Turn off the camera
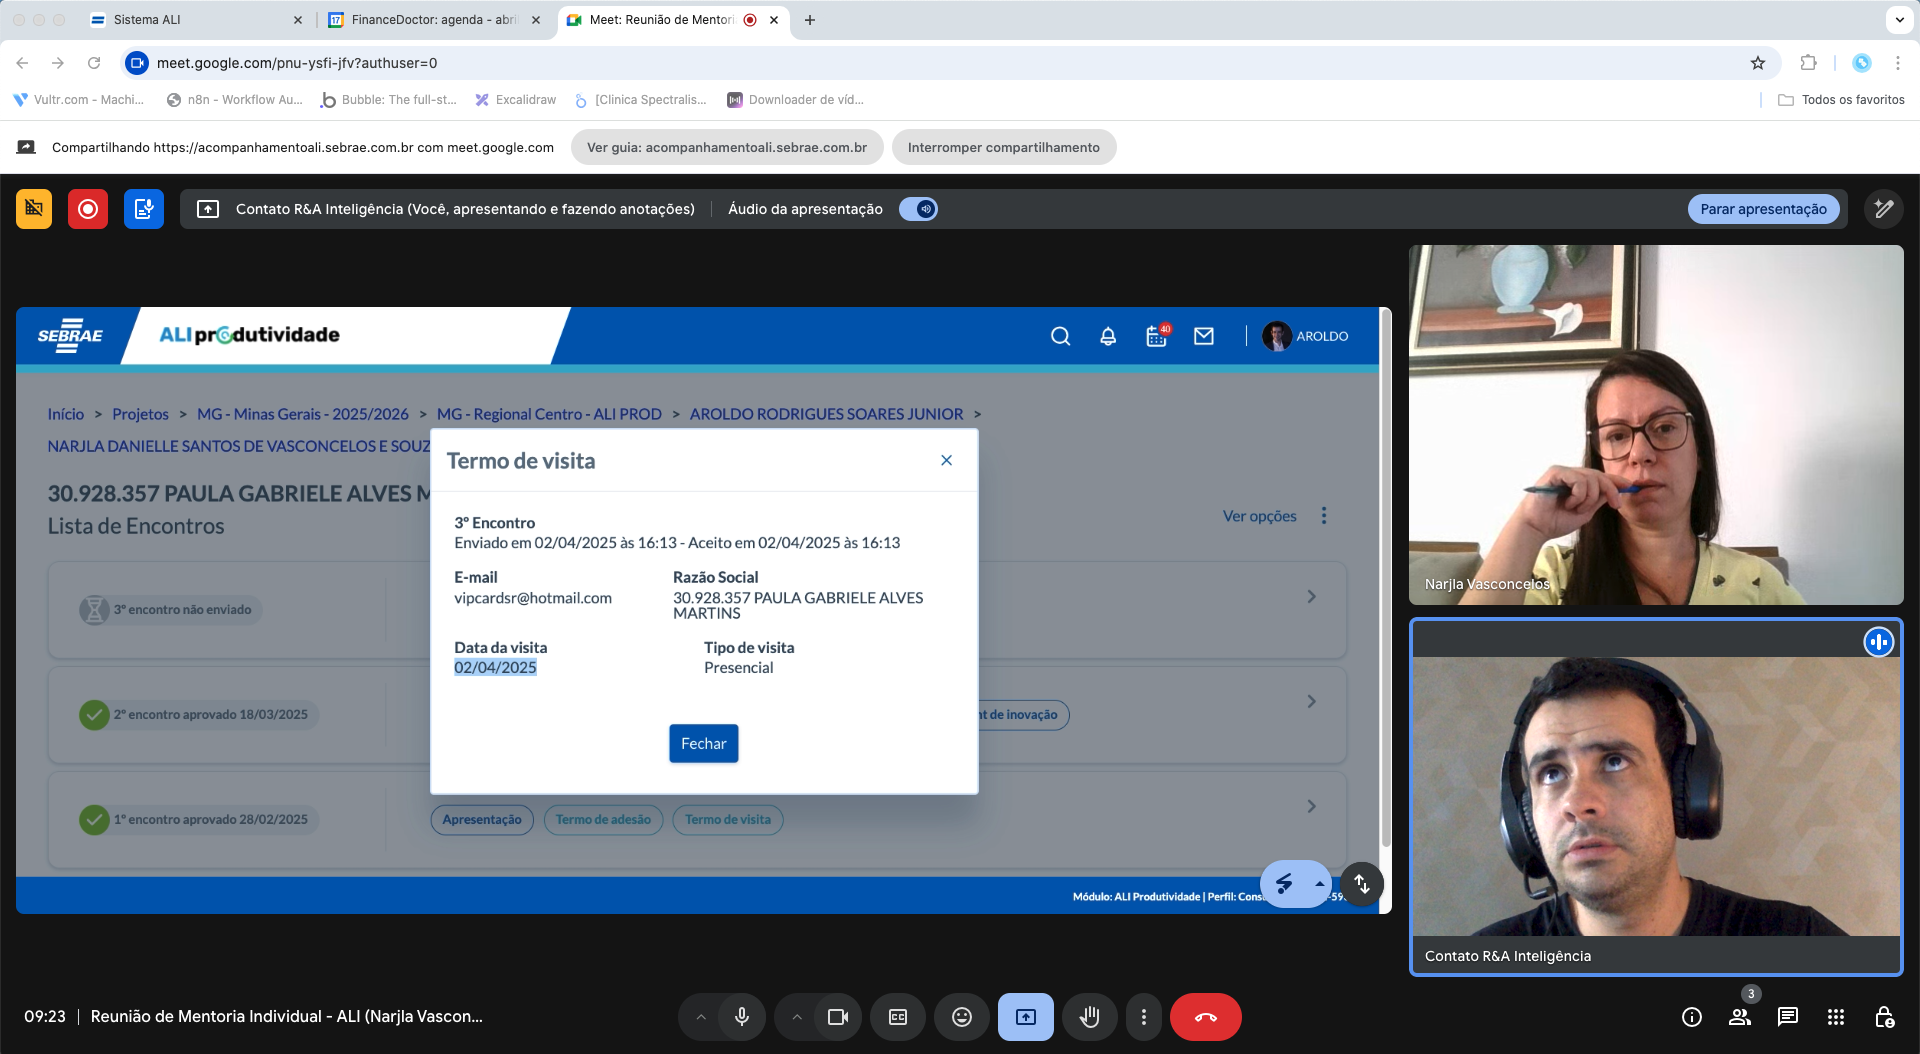Screen dimensions: 1920x1054 tap(838, 1017)
